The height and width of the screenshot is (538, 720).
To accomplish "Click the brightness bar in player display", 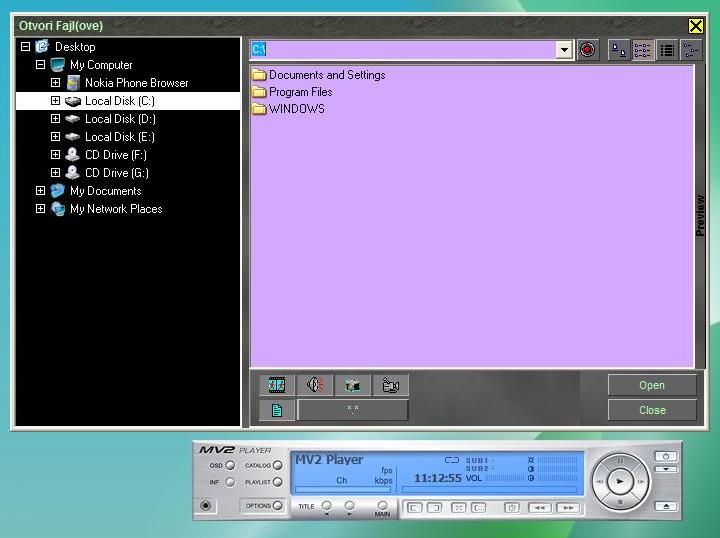I will pos(557,460).
